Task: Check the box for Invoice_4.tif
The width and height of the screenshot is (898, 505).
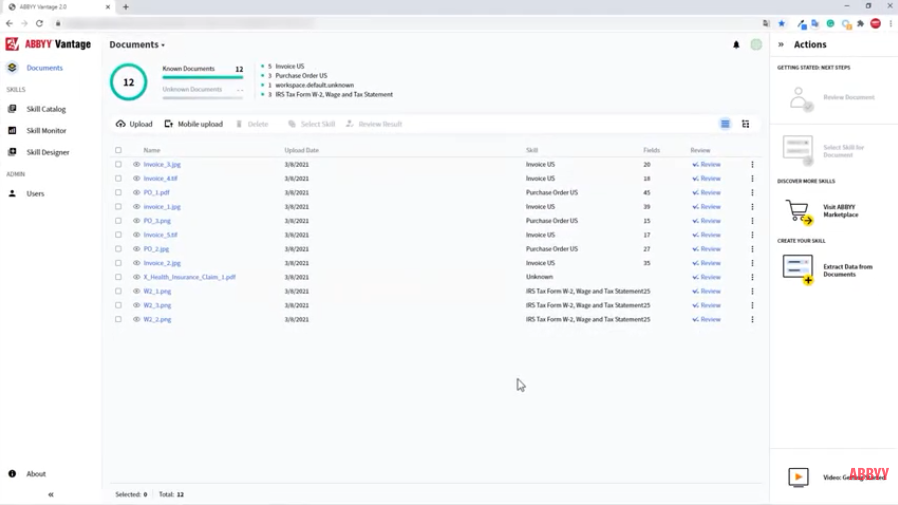Action: tap(119, 178)
